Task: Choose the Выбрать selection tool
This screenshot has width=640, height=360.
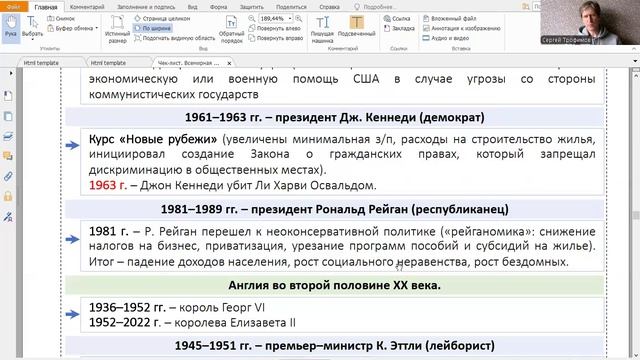Action: tap(32, 27)
